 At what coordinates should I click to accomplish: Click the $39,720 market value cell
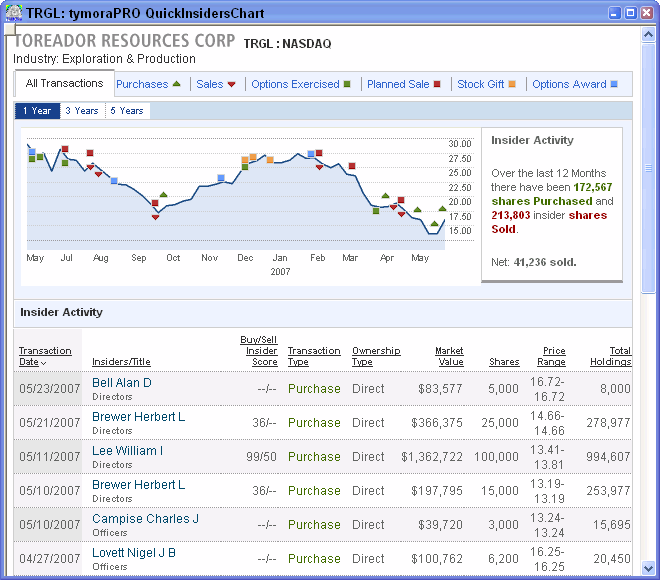pos(440,524)
